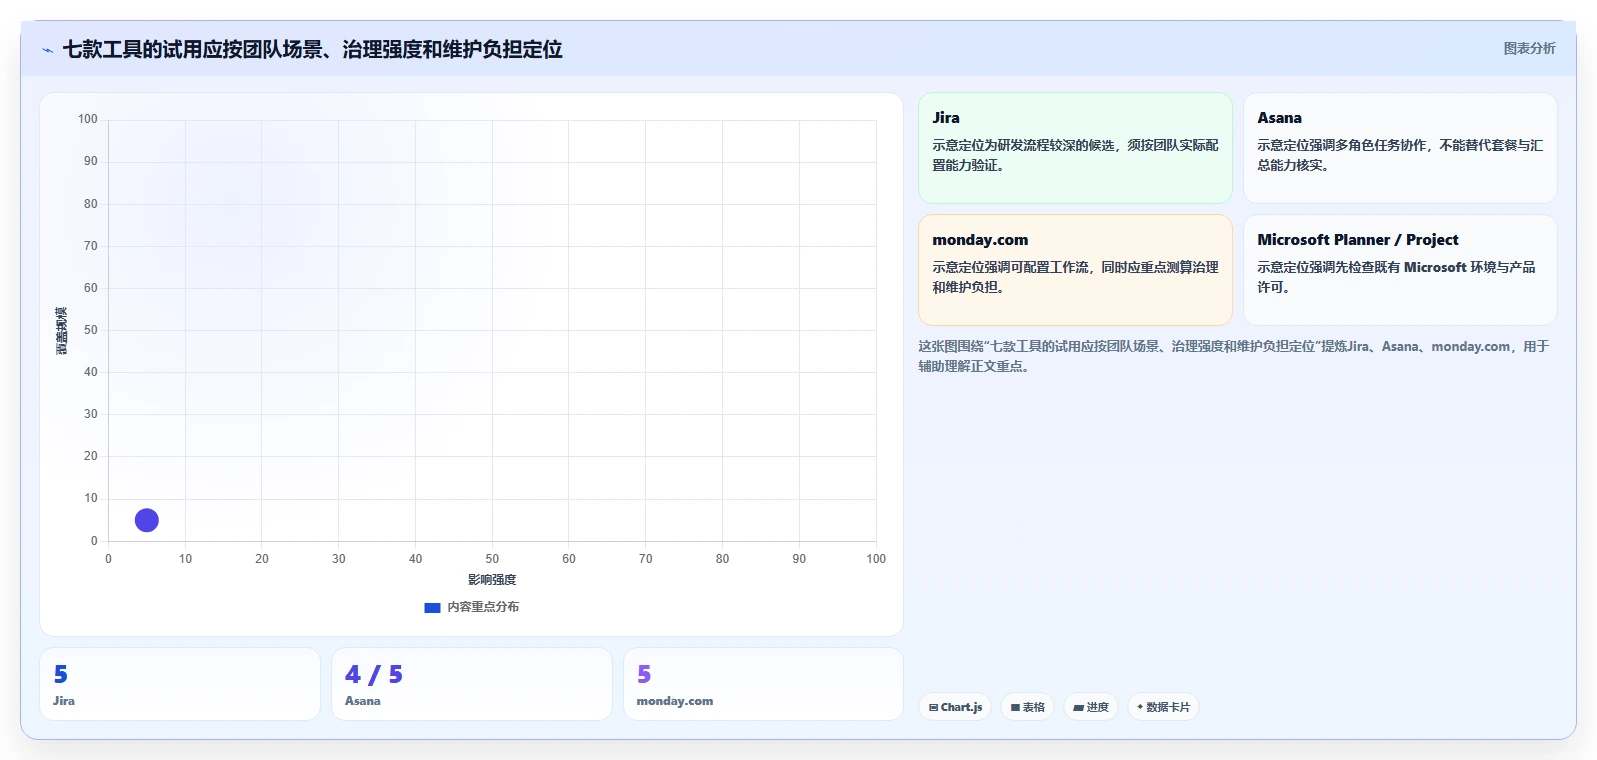Click y-axis tick label 50
The height and width of the screenshot is (760, 1597).
pos(91,330)
